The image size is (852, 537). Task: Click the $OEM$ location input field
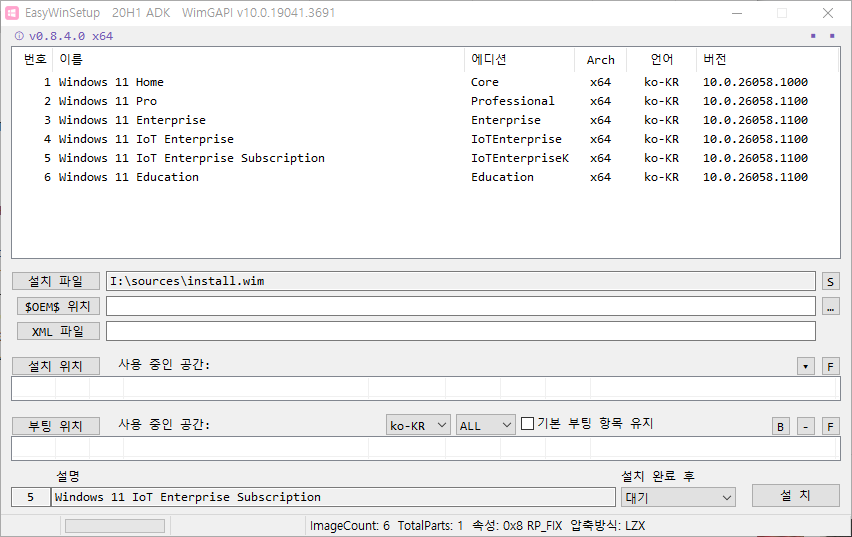(461, 306)
